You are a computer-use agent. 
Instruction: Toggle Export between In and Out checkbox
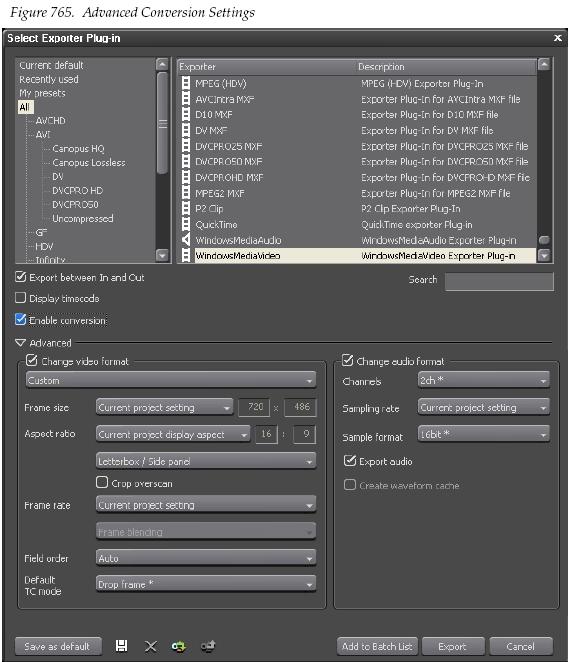coord(20,277)
